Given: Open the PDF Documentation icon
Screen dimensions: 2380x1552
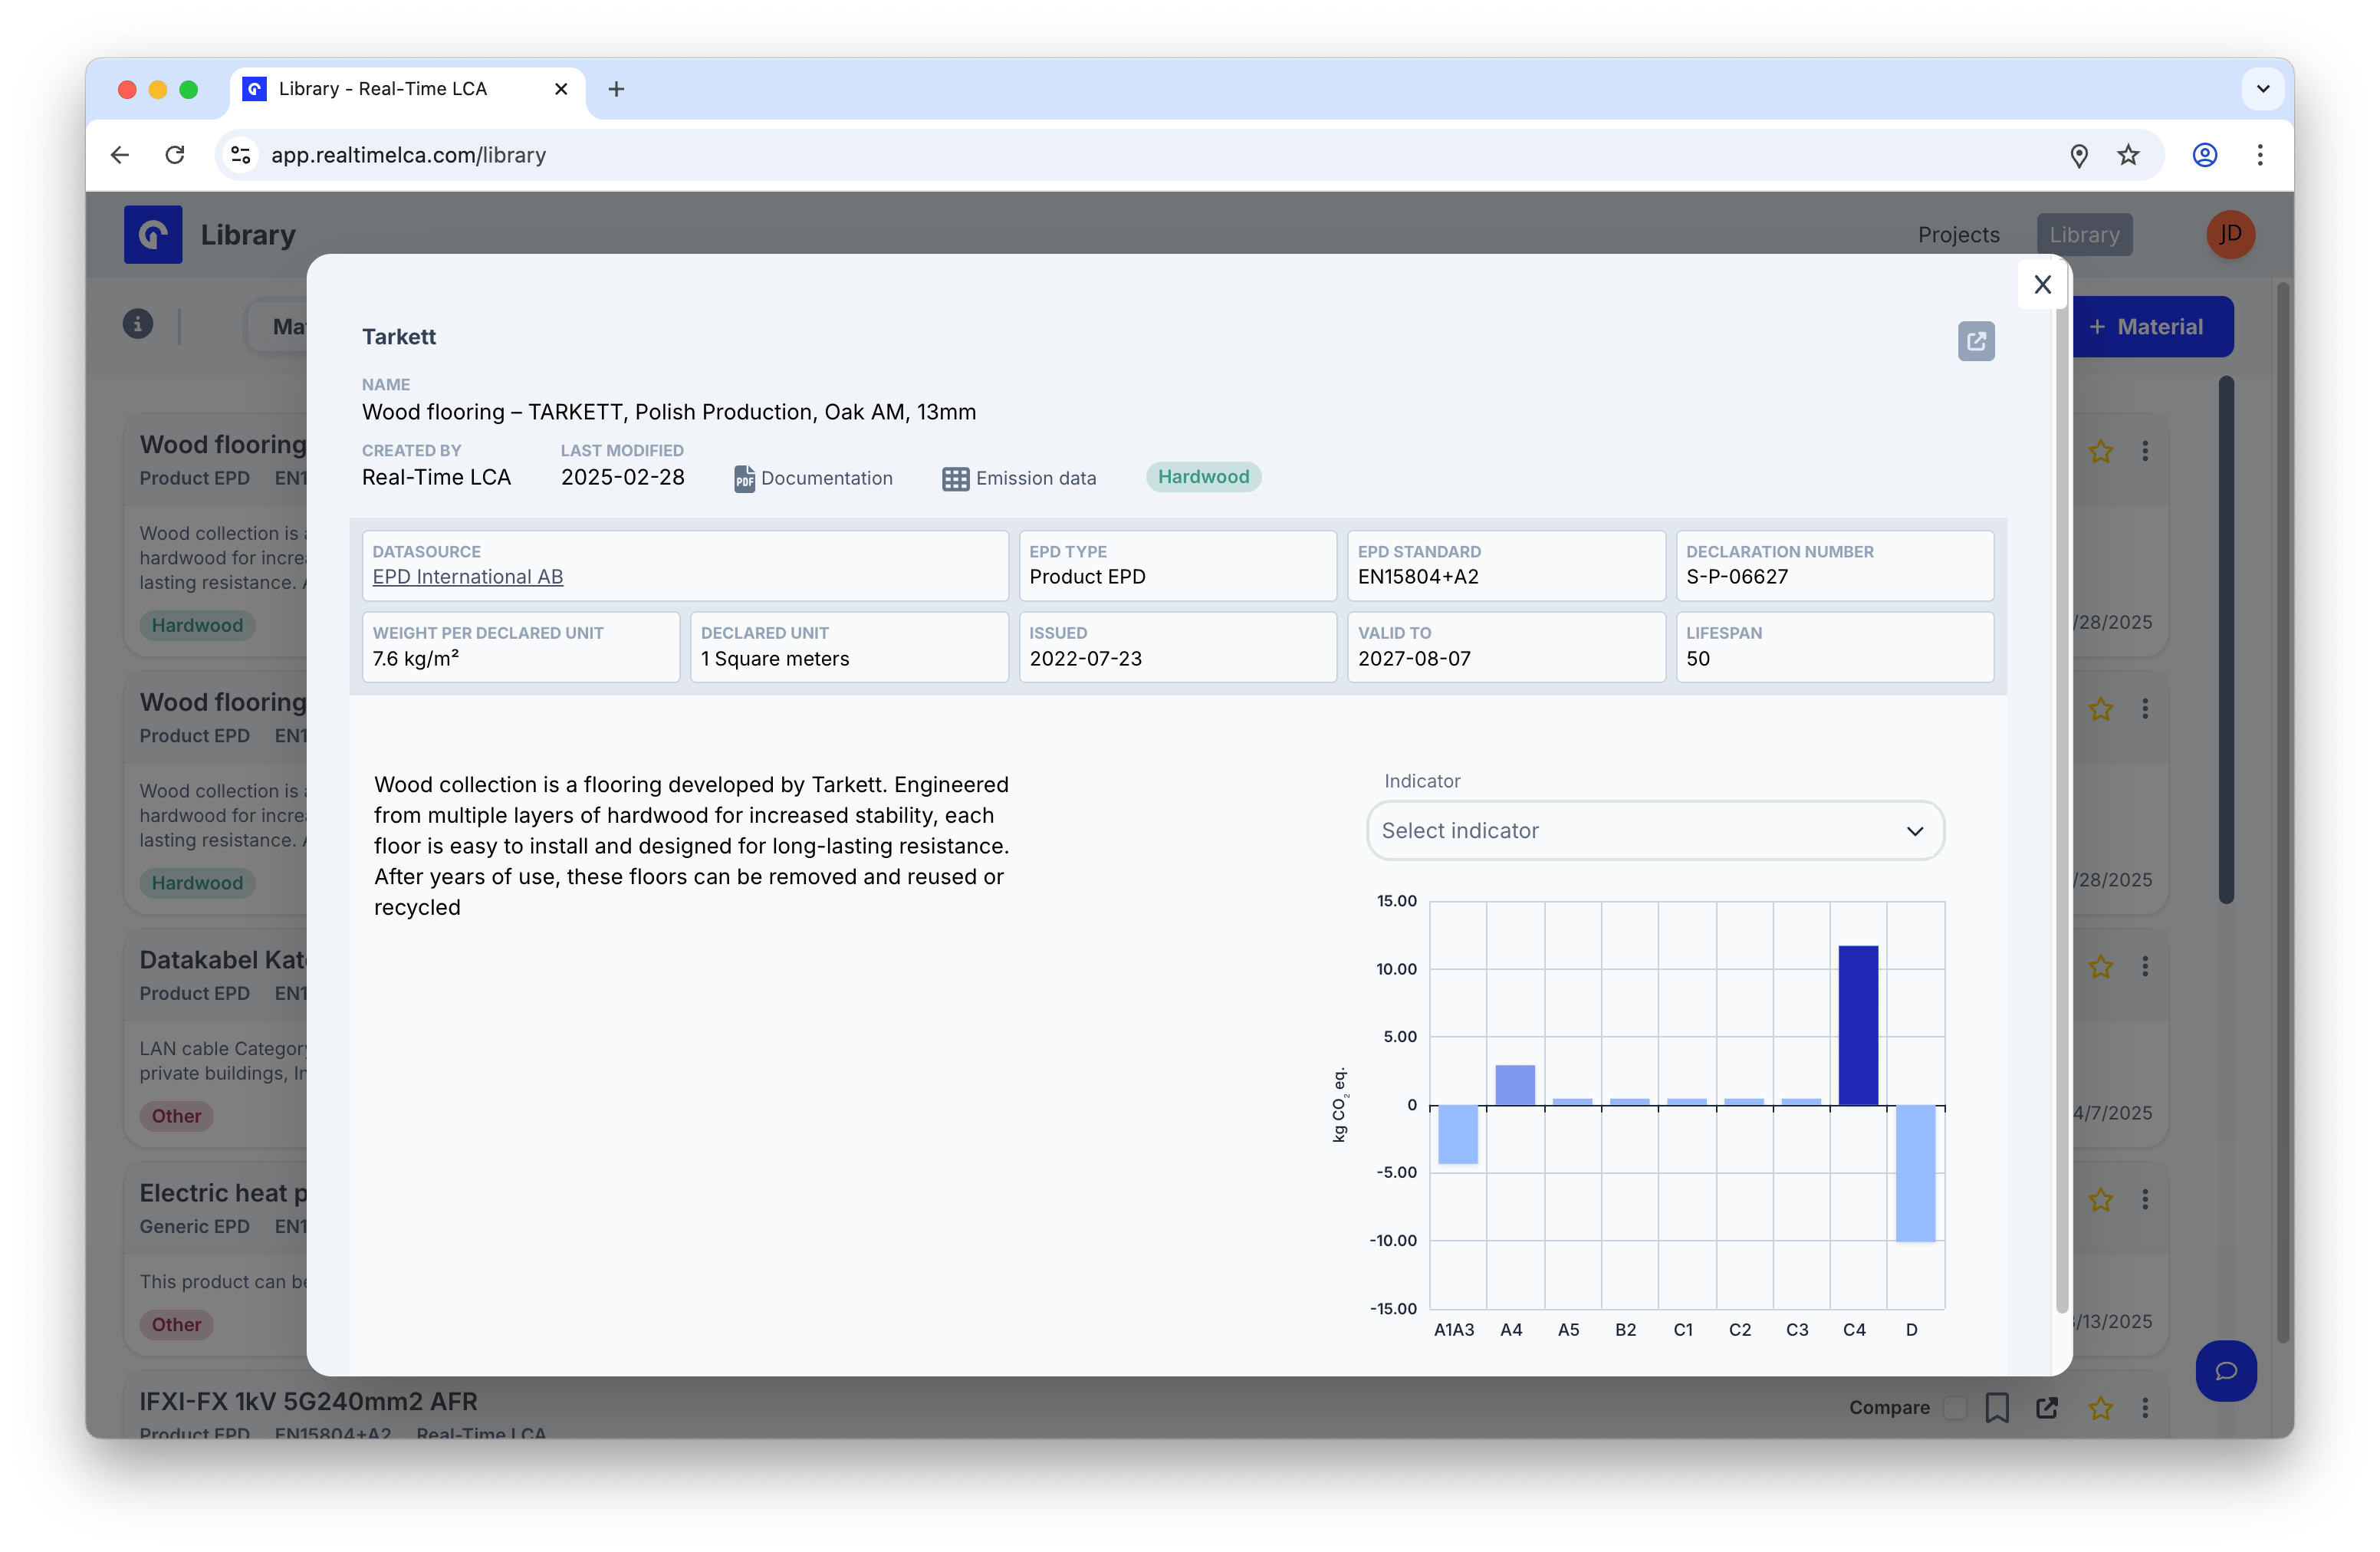Looking at the screenshot, I should [x=744, y=479].
